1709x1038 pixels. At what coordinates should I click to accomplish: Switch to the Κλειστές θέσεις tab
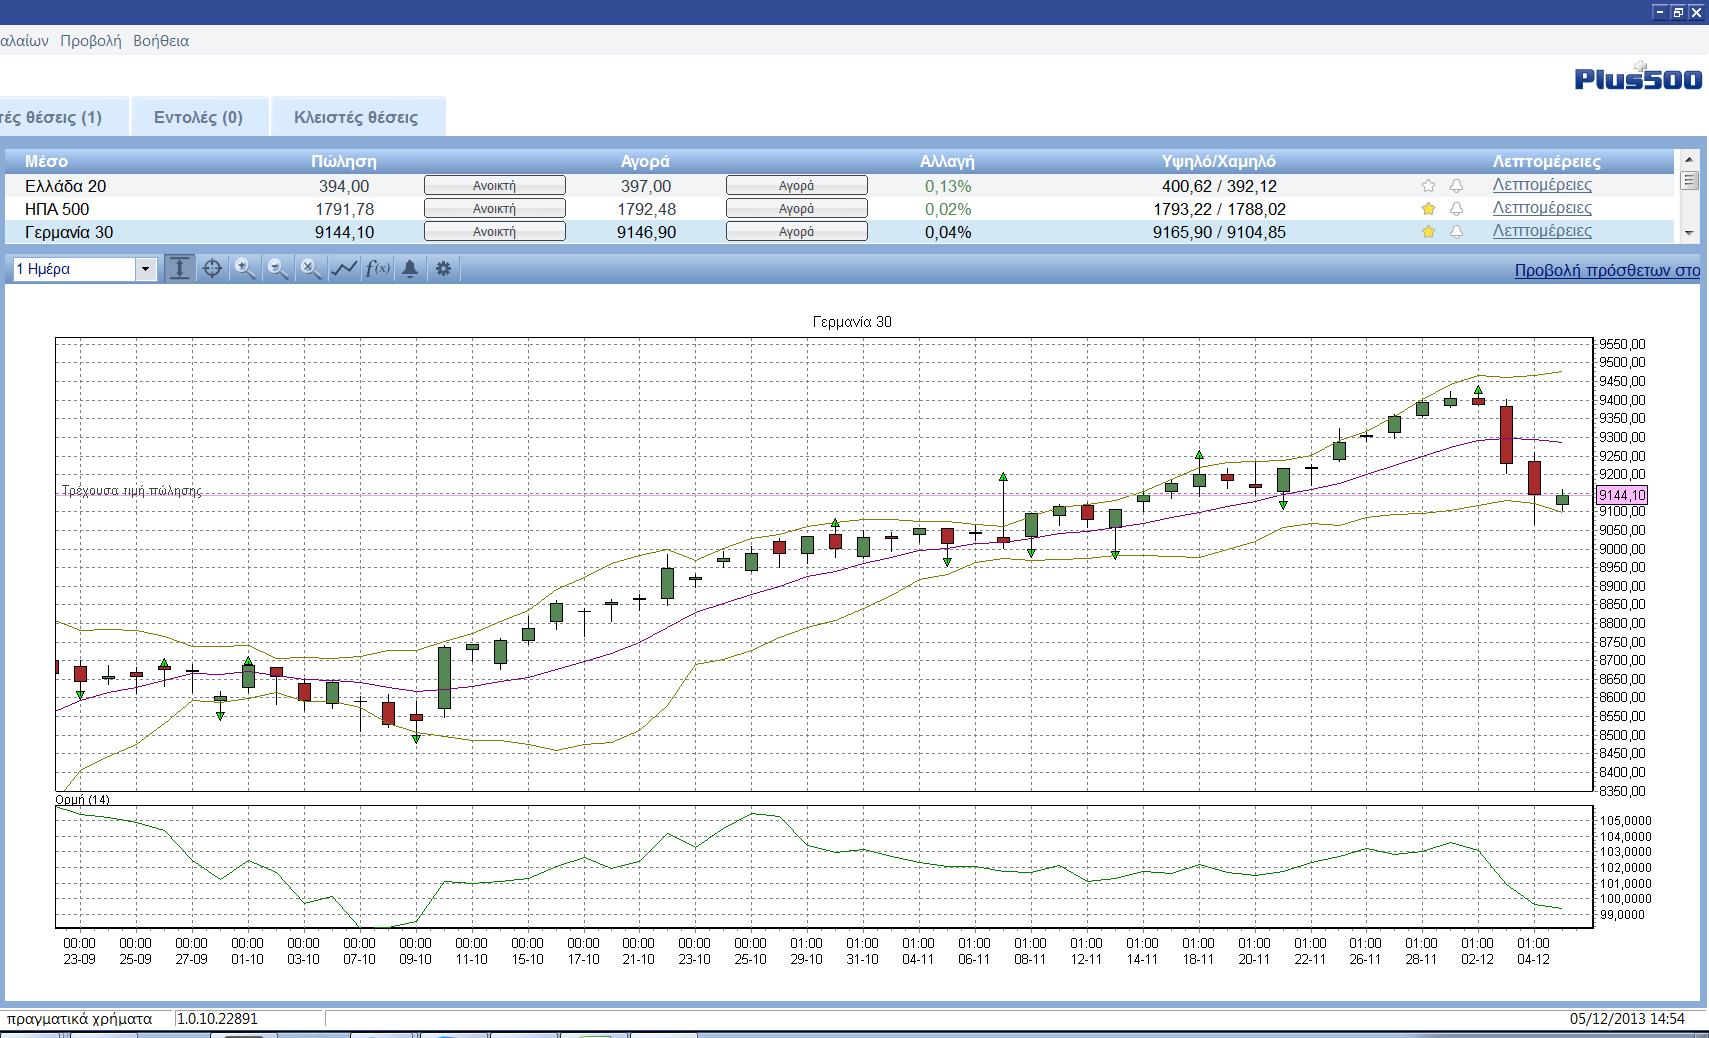356,117
